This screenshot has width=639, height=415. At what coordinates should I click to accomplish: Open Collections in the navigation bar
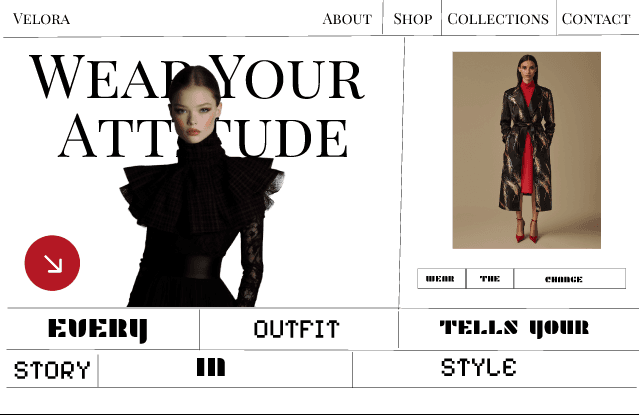point(498,19)
